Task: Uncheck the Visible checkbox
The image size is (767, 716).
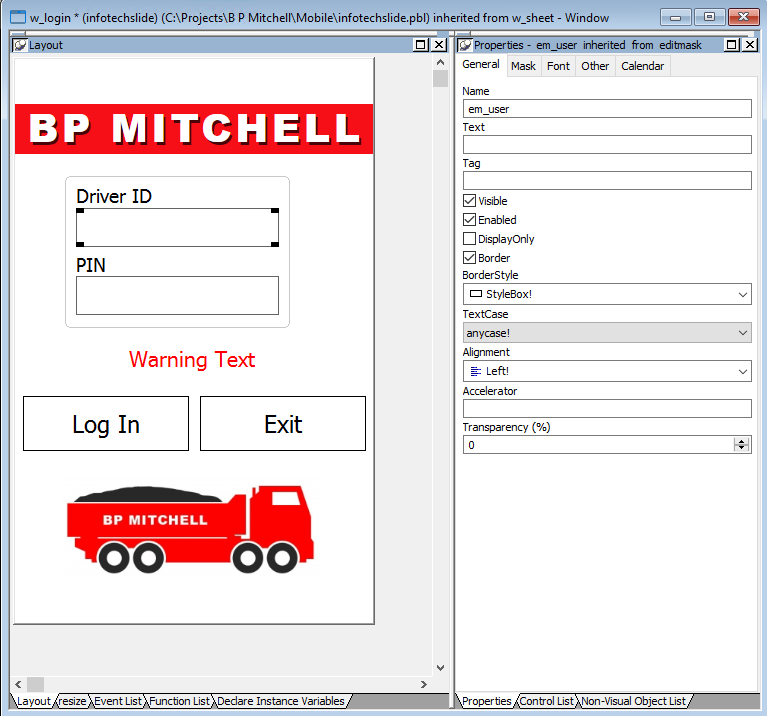Action: [x=469, y=201]
